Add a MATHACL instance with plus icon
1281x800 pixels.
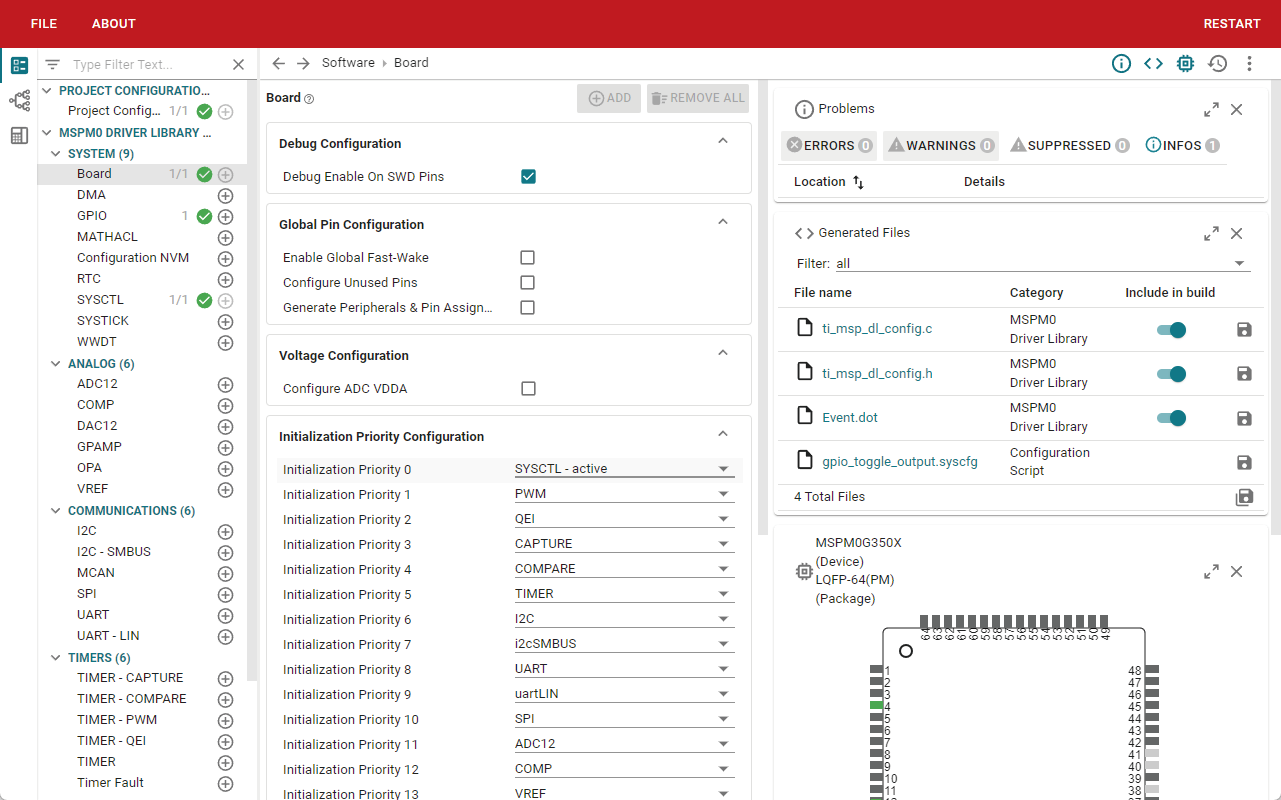[x=225, y=238]
